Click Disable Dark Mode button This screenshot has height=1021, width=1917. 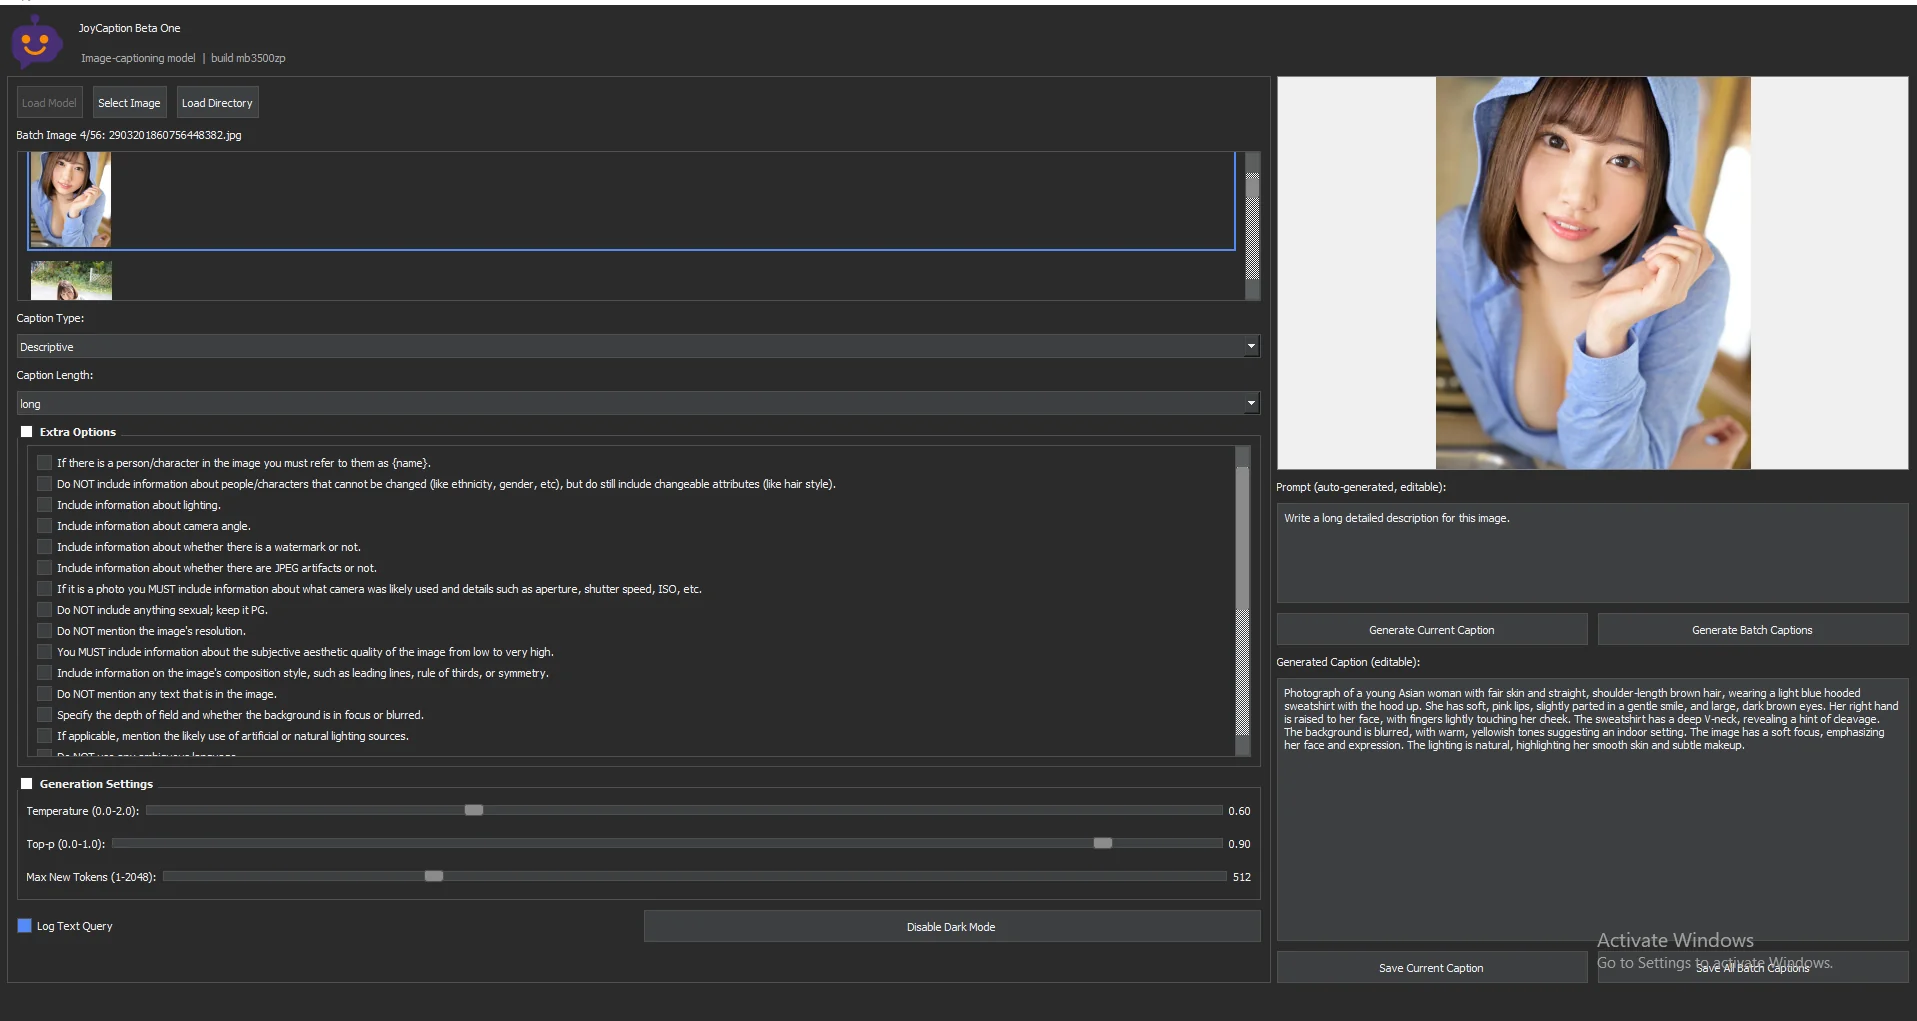[951, 927]
